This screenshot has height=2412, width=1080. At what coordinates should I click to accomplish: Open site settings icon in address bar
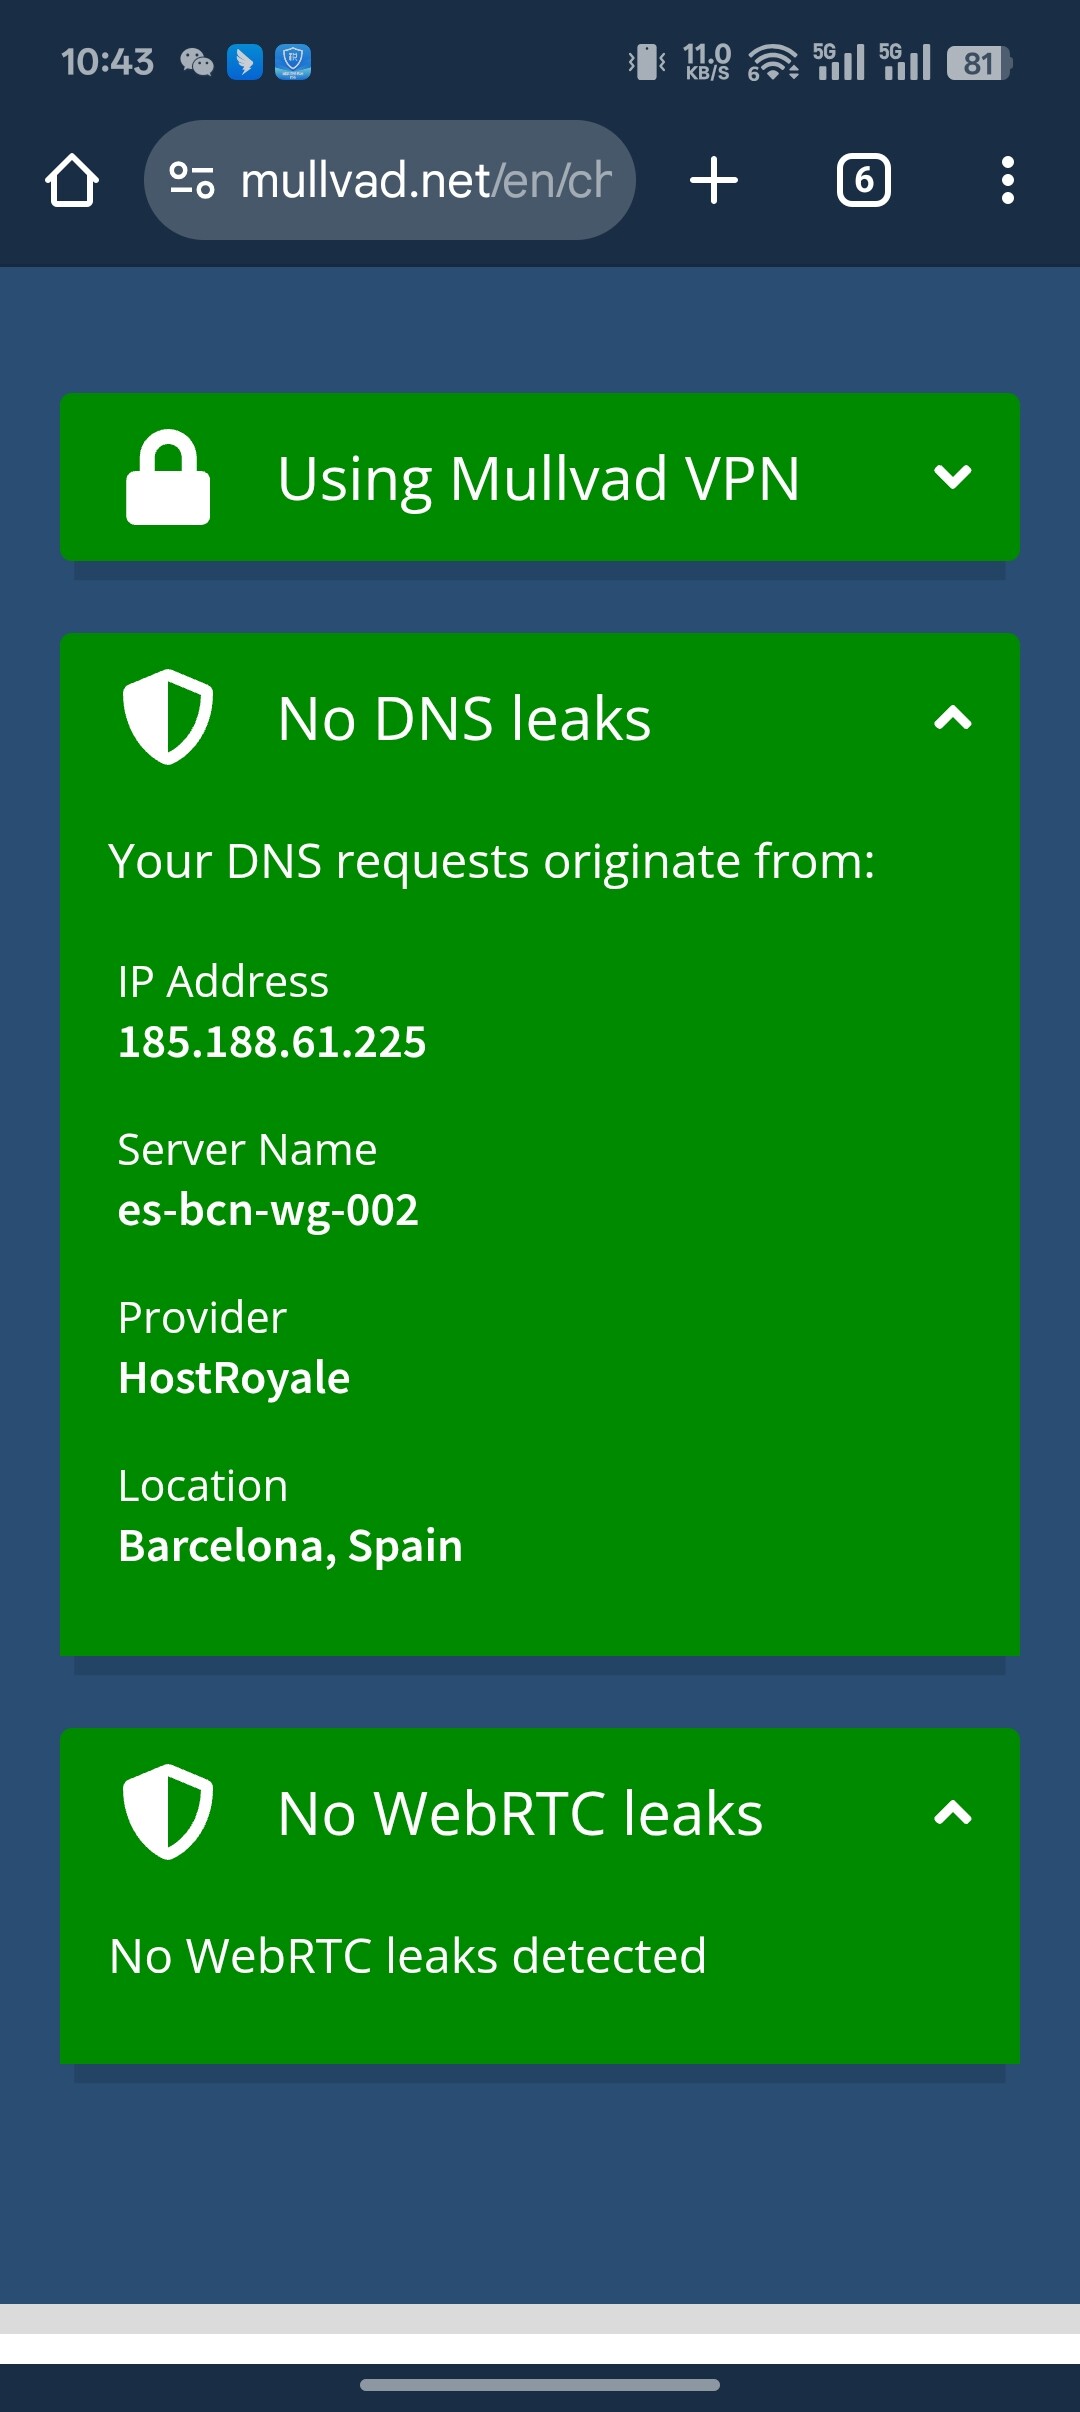[x=192, y=181]
